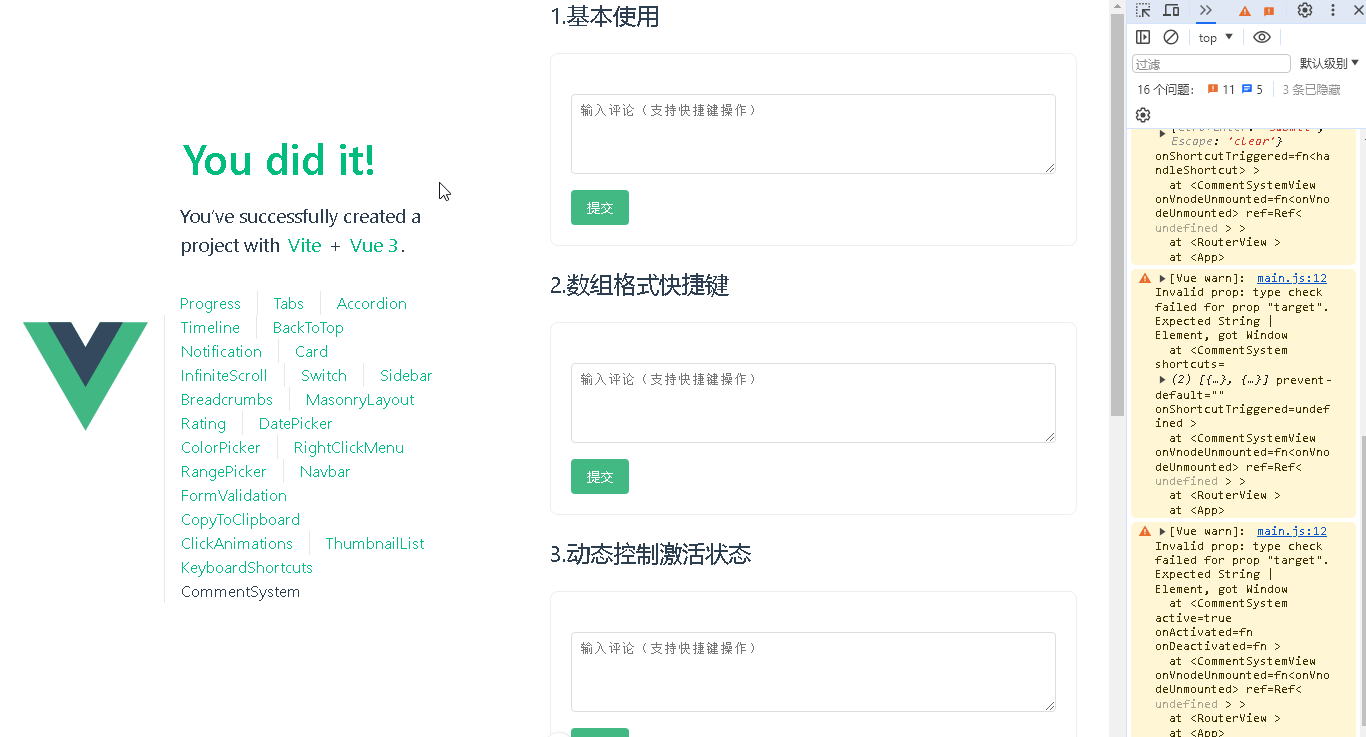Open DevTools settings gear in header
Viewport: 1366px width, 737px height.
[1305, 10]
